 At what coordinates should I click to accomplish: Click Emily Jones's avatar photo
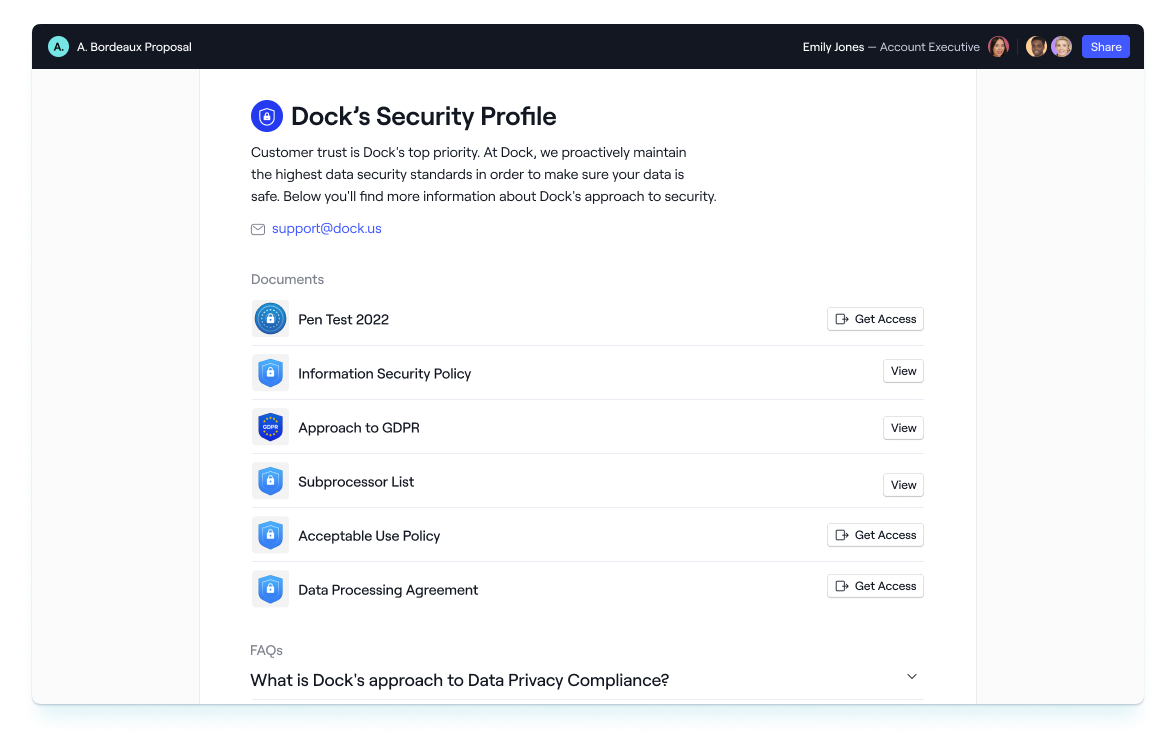[x=998, y=47]
